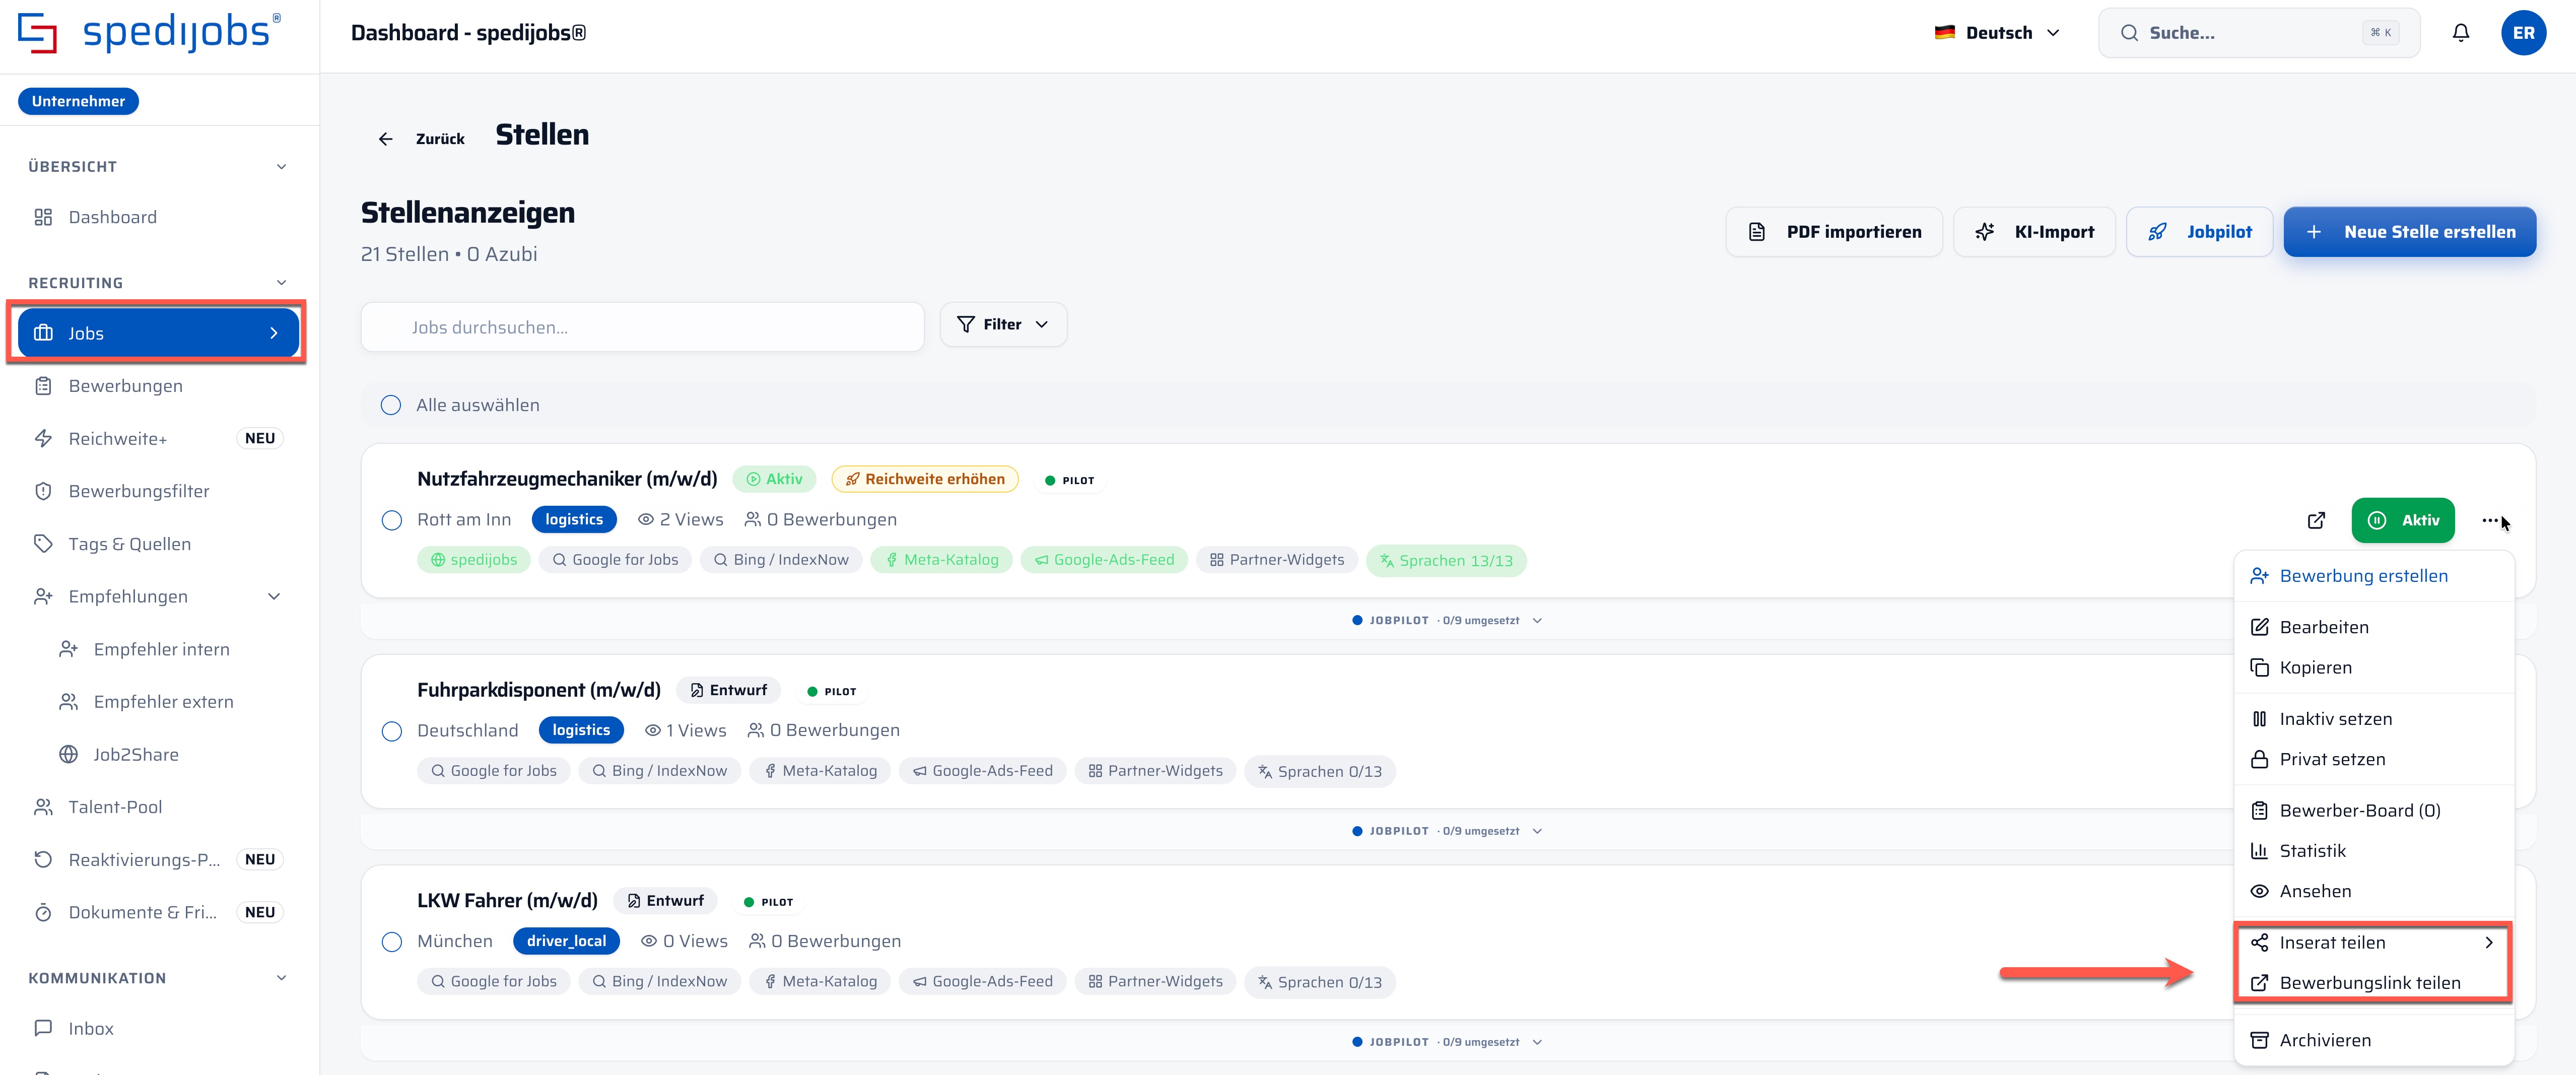This screenshot has height=1075, width=2576.
Task: Open the Filter dropdown
Action: pos(1003,324)
